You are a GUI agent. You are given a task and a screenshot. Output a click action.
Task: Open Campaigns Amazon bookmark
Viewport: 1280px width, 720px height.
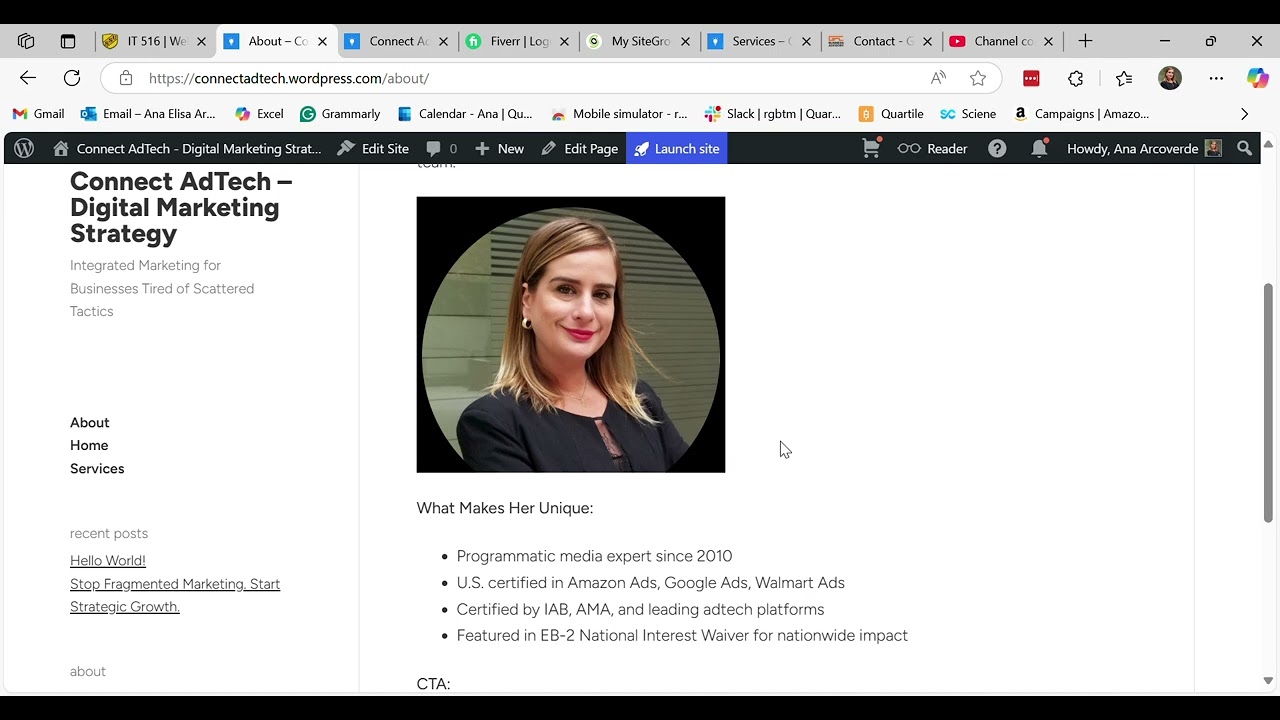(x=1081, y=114)
